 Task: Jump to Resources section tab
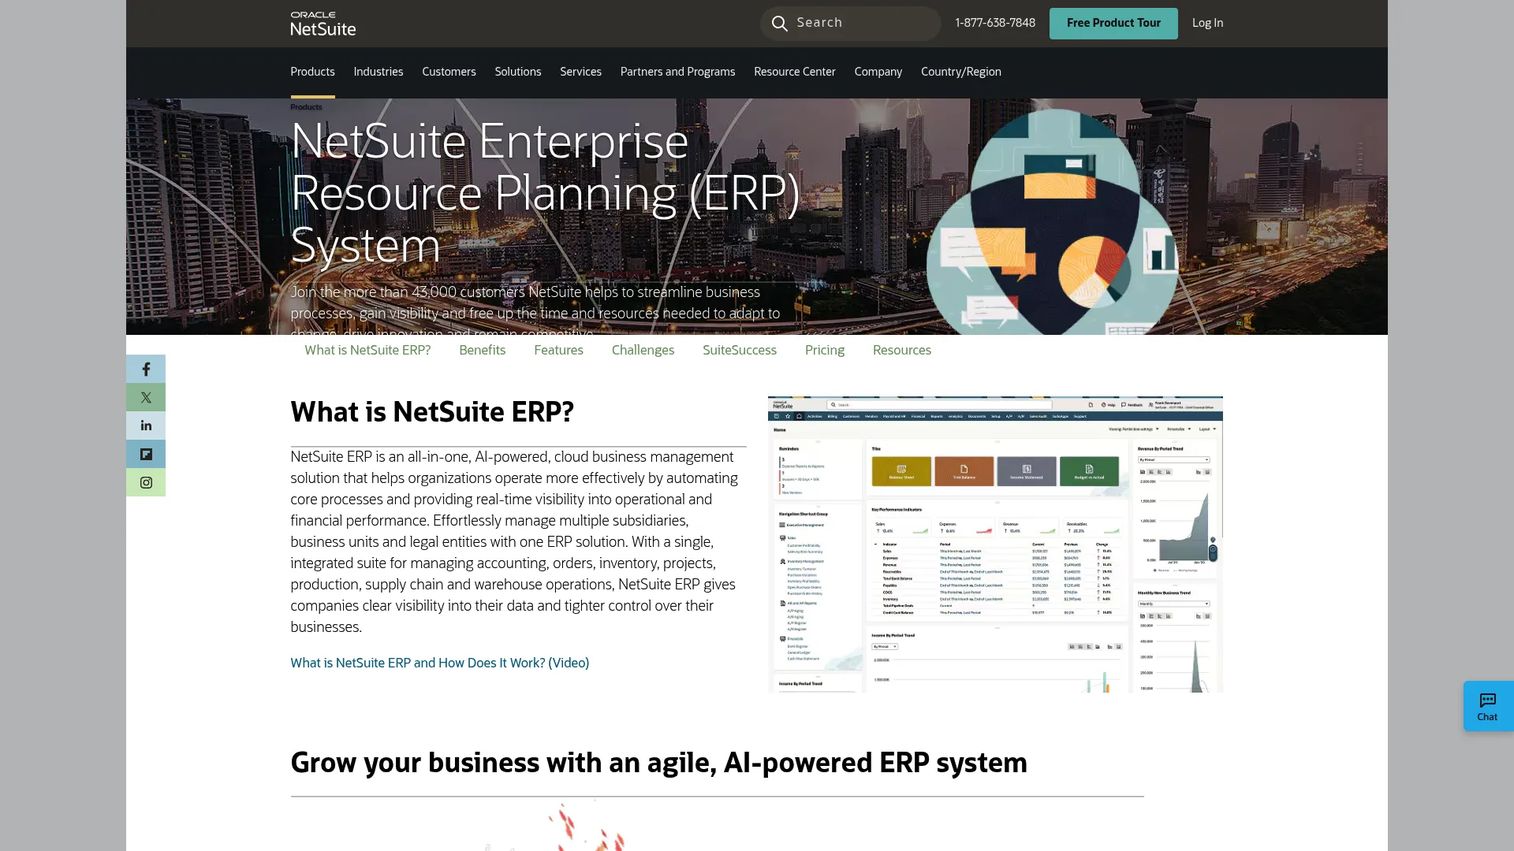click(x=902, y=350)
